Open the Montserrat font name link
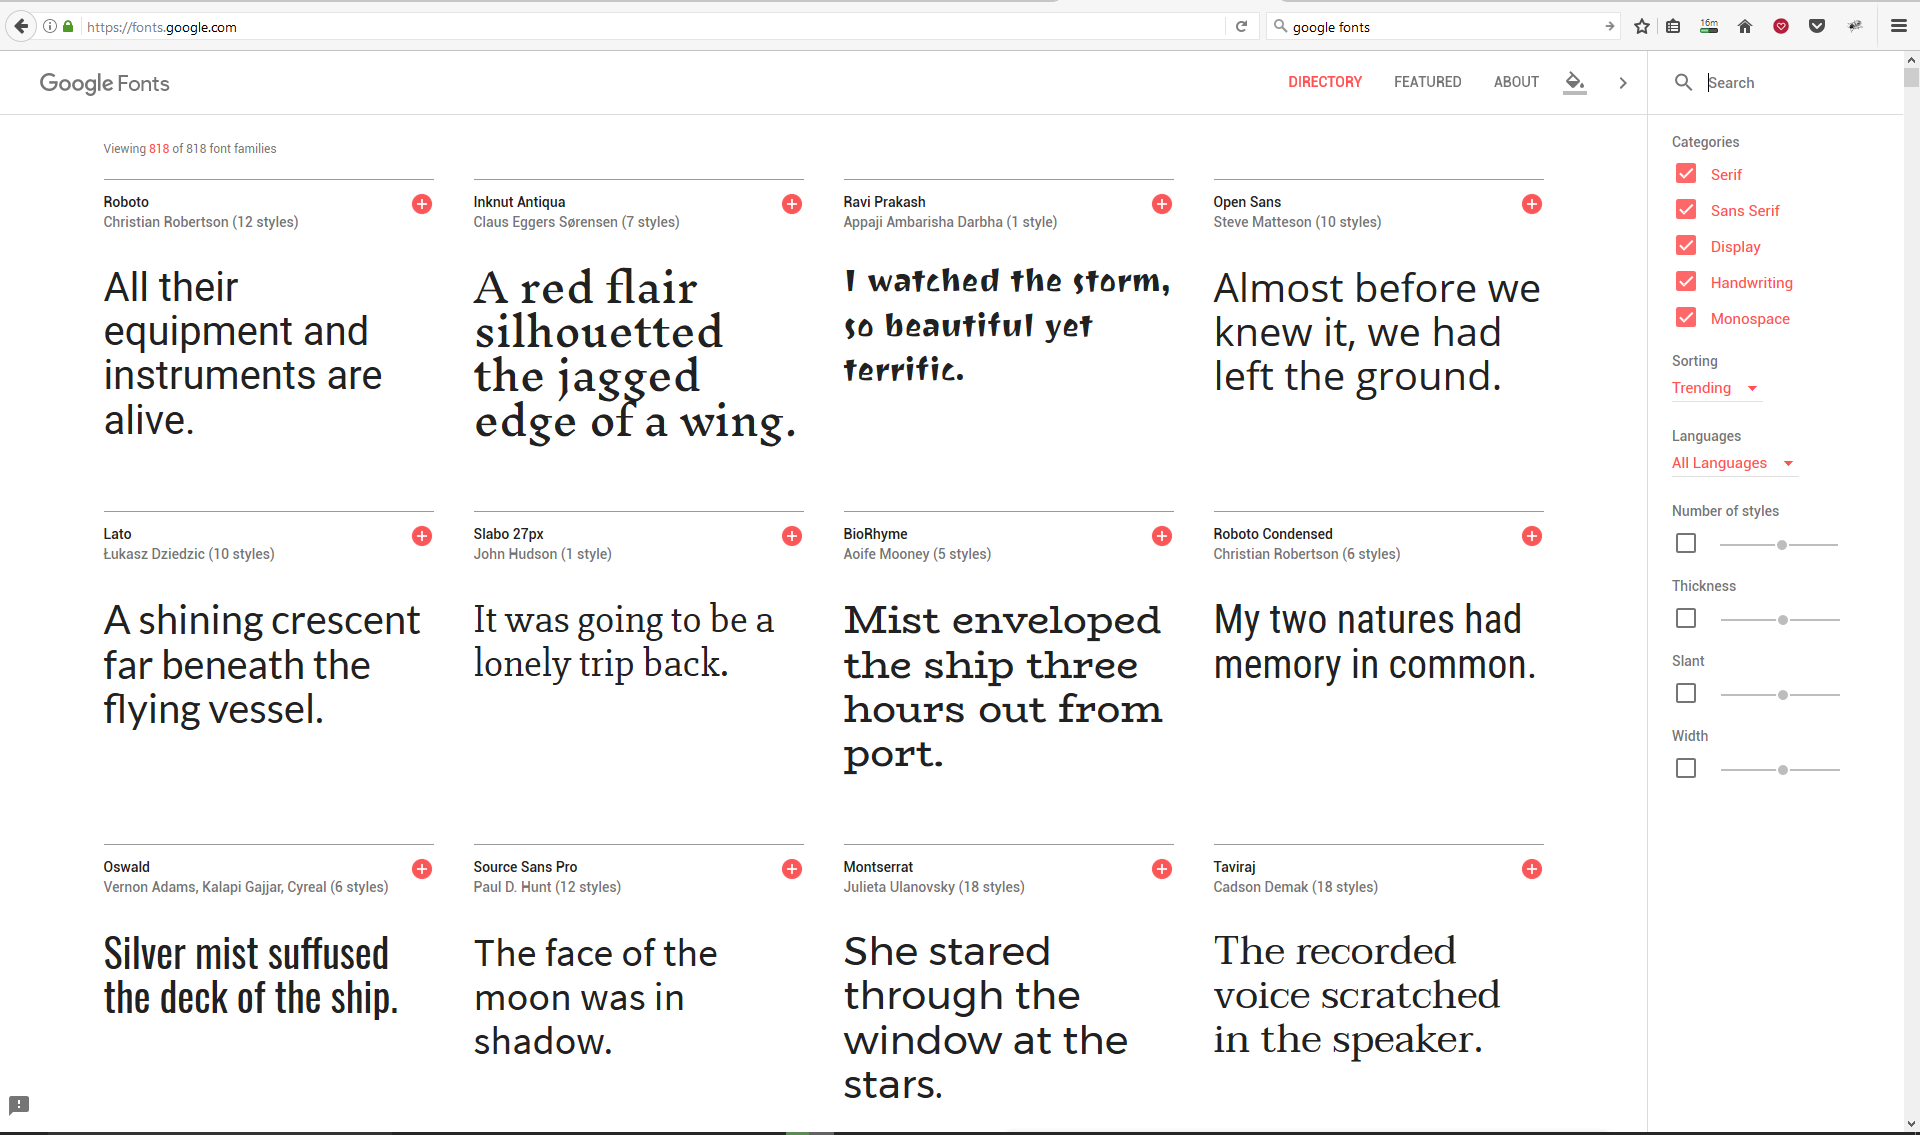Viewport: 1920px width, 1135px height. click(x=878, y=867)
